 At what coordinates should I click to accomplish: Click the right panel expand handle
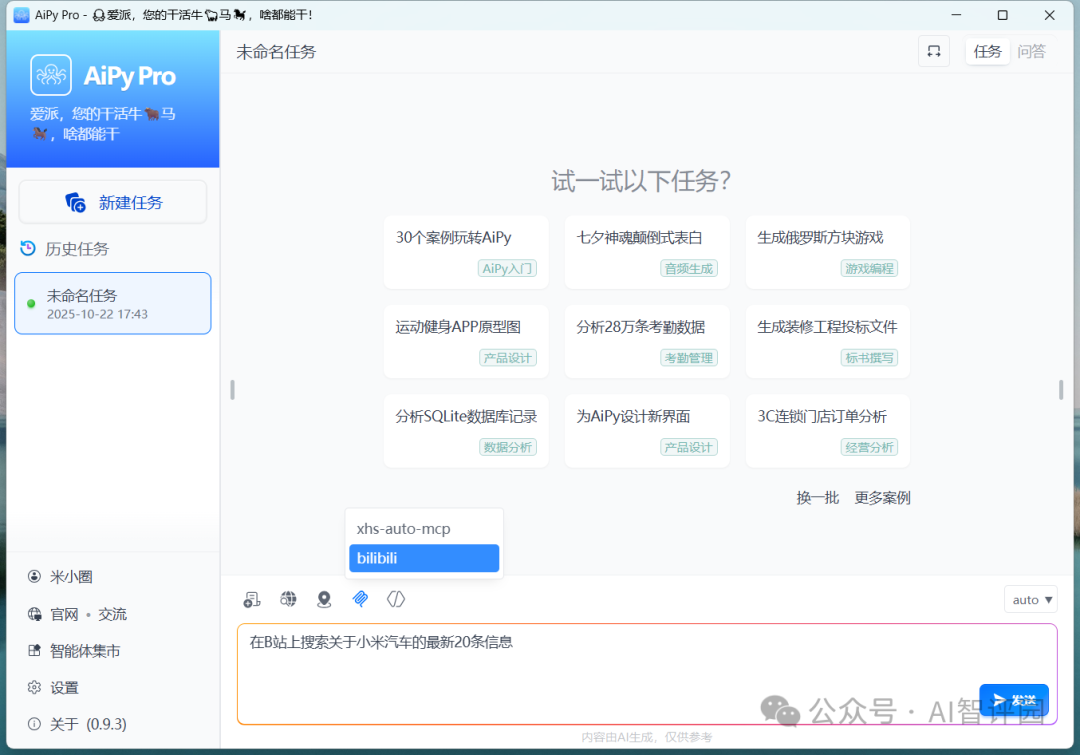1061,390
